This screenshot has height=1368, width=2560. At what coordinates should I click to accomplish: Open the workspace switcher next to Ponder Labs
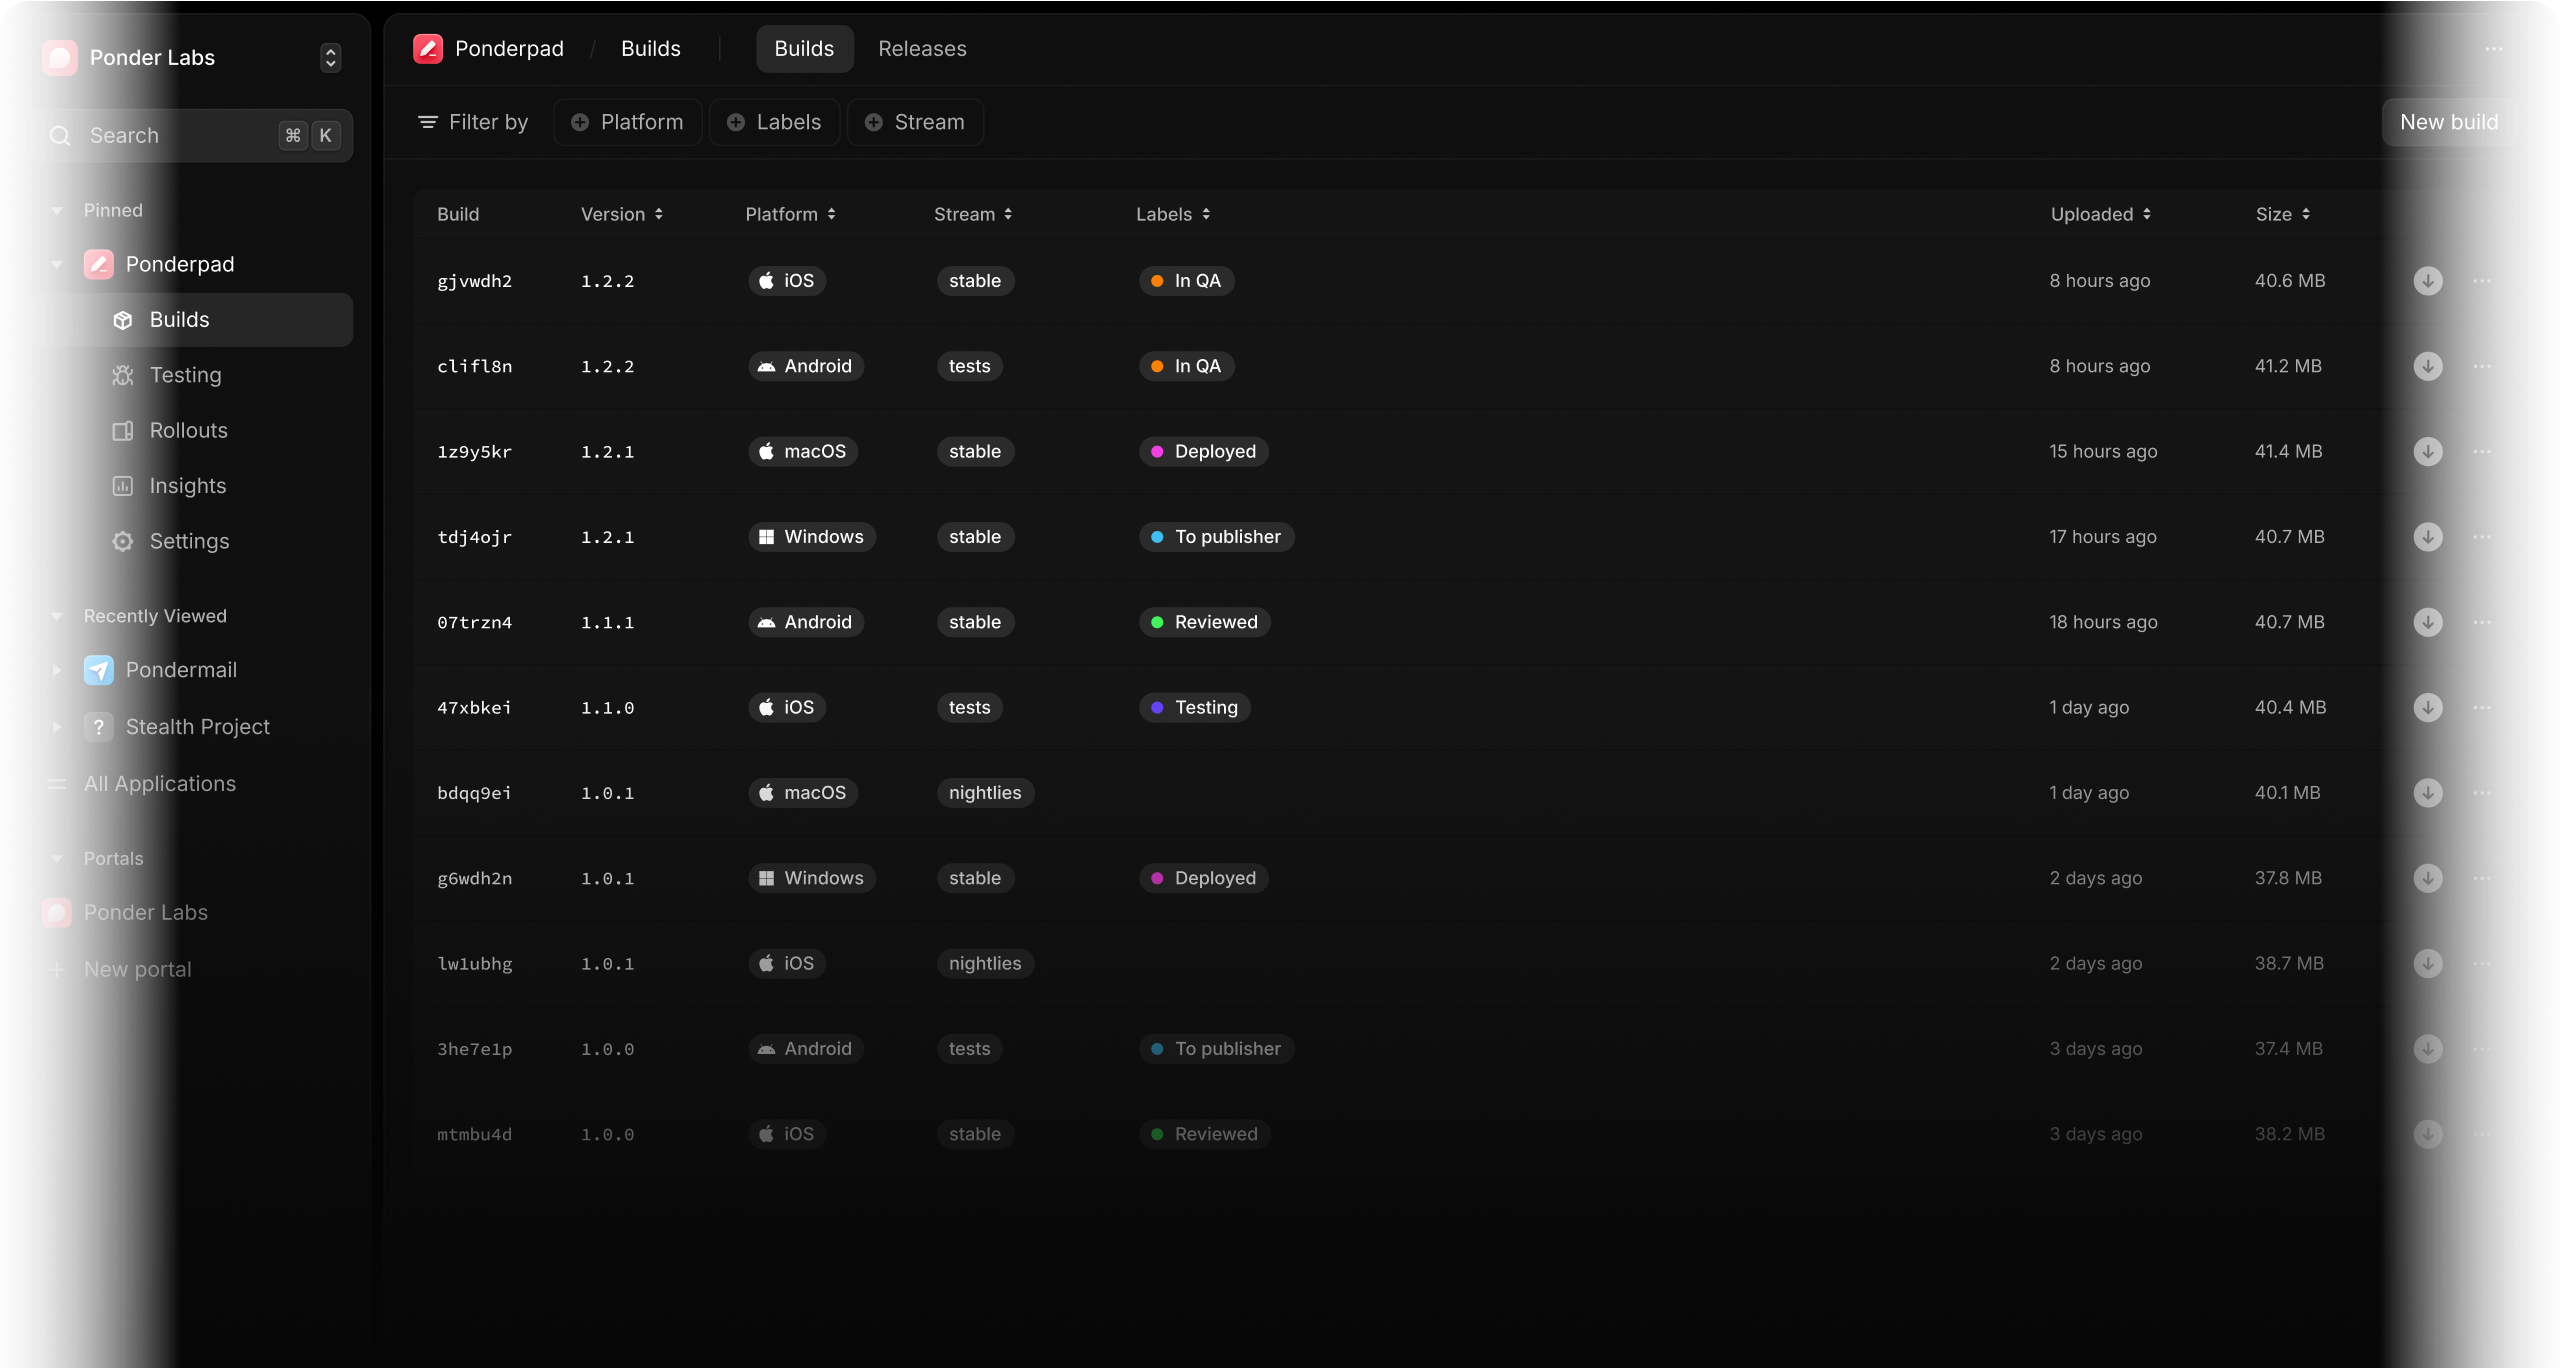pyautogui.click(x=330, y=57)
